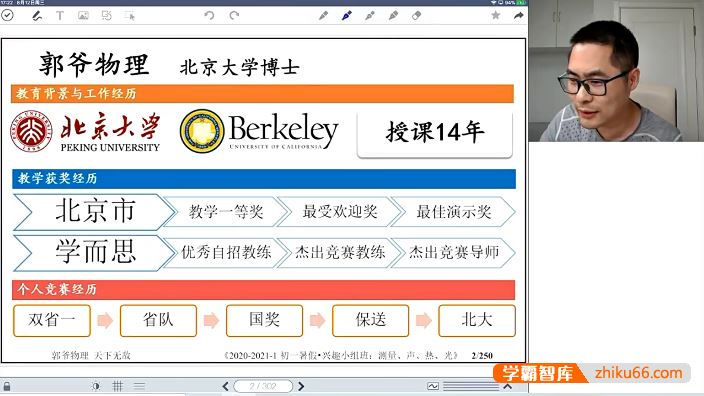Click the "北京市" arrow label
Image resolution: width=704 pixels, height=396 pixels.
pos(95,212)
